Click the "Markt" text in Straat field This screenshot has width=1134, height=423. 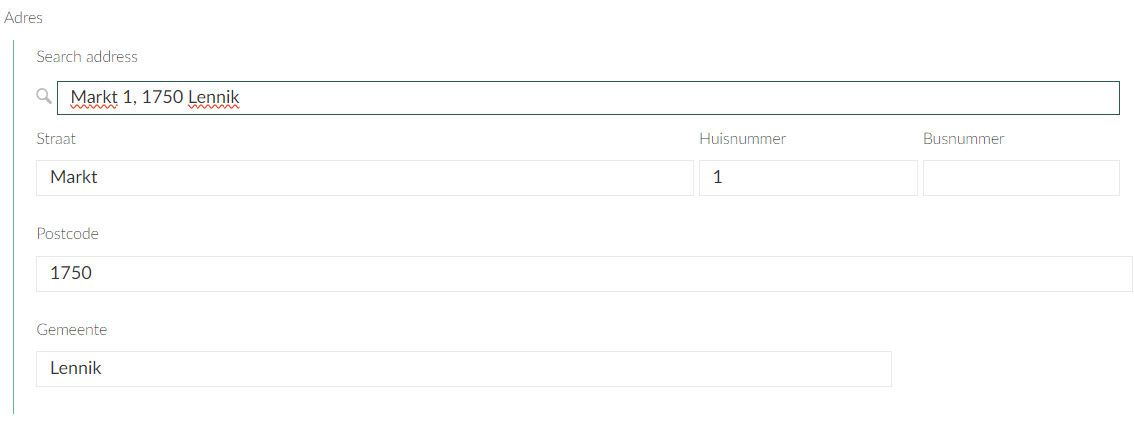click(74, 178)
